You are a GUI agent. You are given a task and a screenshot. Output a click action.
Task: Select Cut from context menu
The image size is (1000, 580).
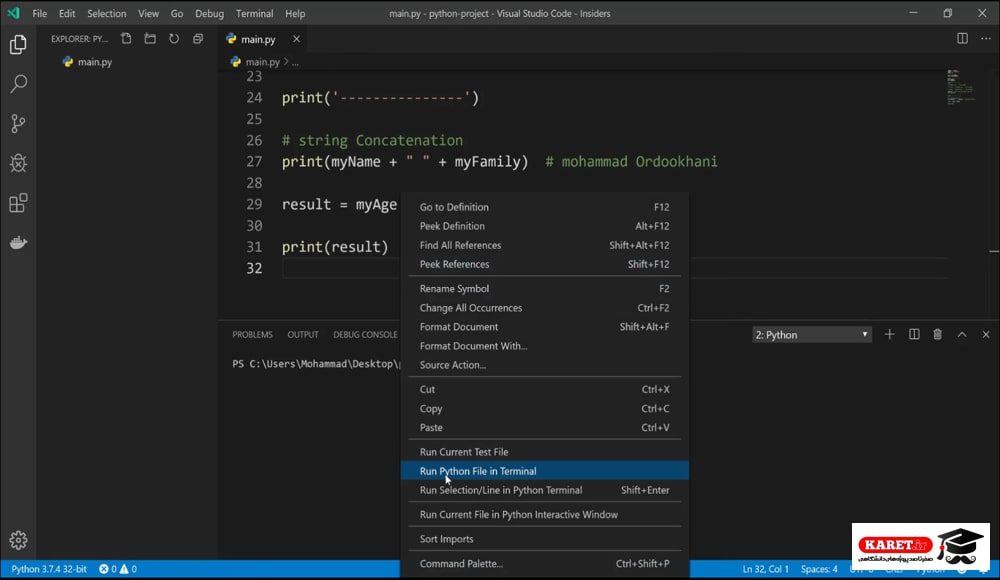click(x=545, y=389)
